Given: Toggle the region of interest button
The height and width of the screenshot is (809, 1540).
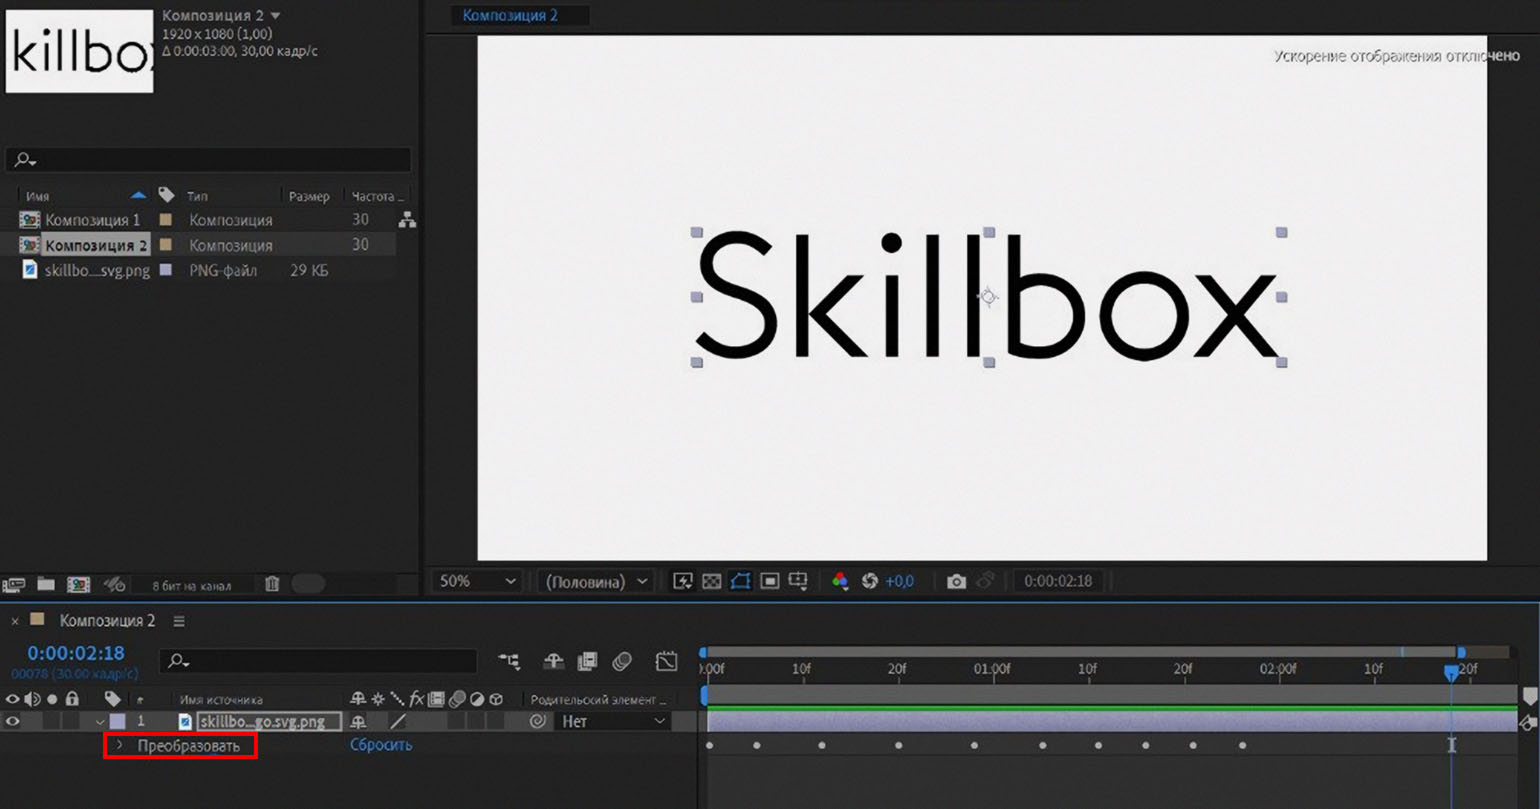Looking at the screenshot, I should pos(769,581).
